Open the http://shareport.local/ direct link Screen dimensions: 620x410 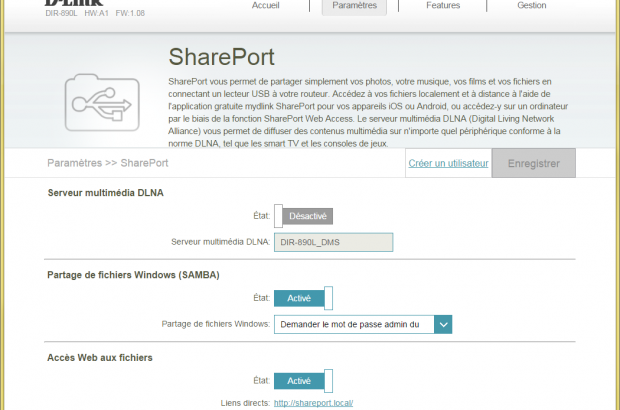313,403
